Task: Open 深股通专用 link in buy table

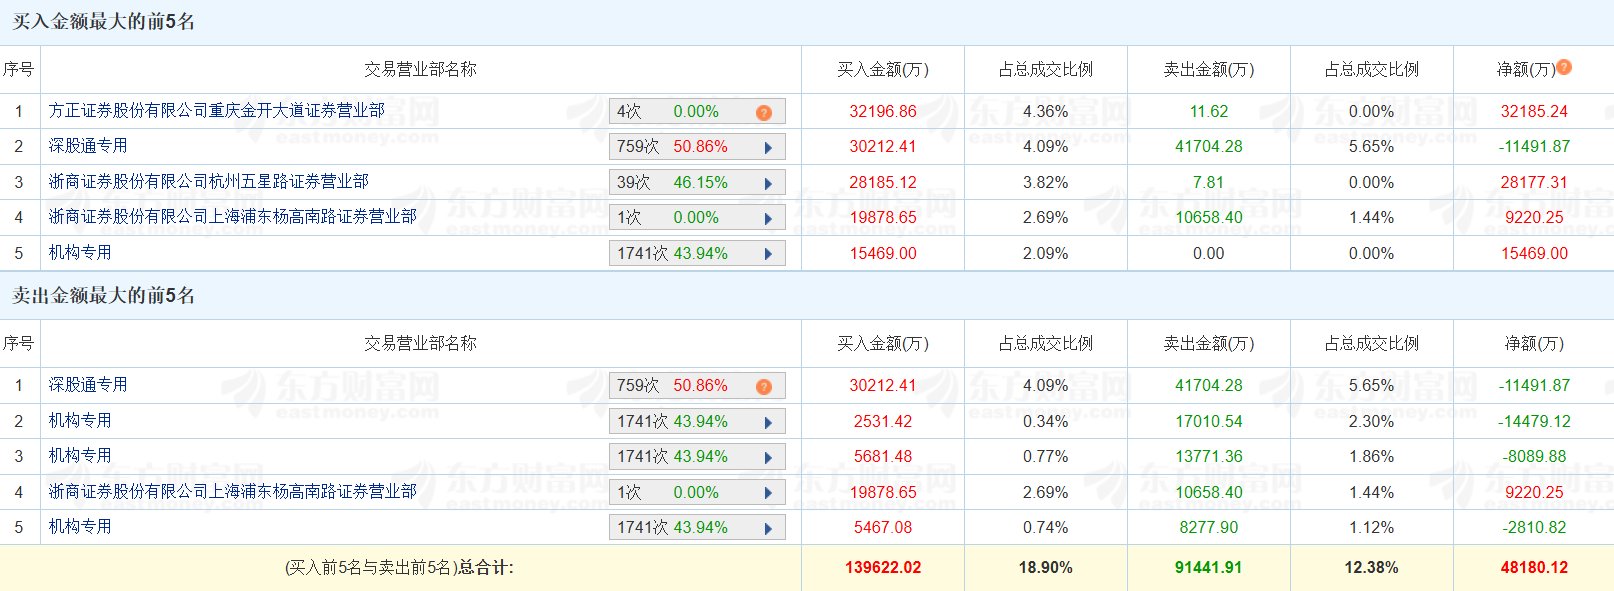Action: point(88,146)
